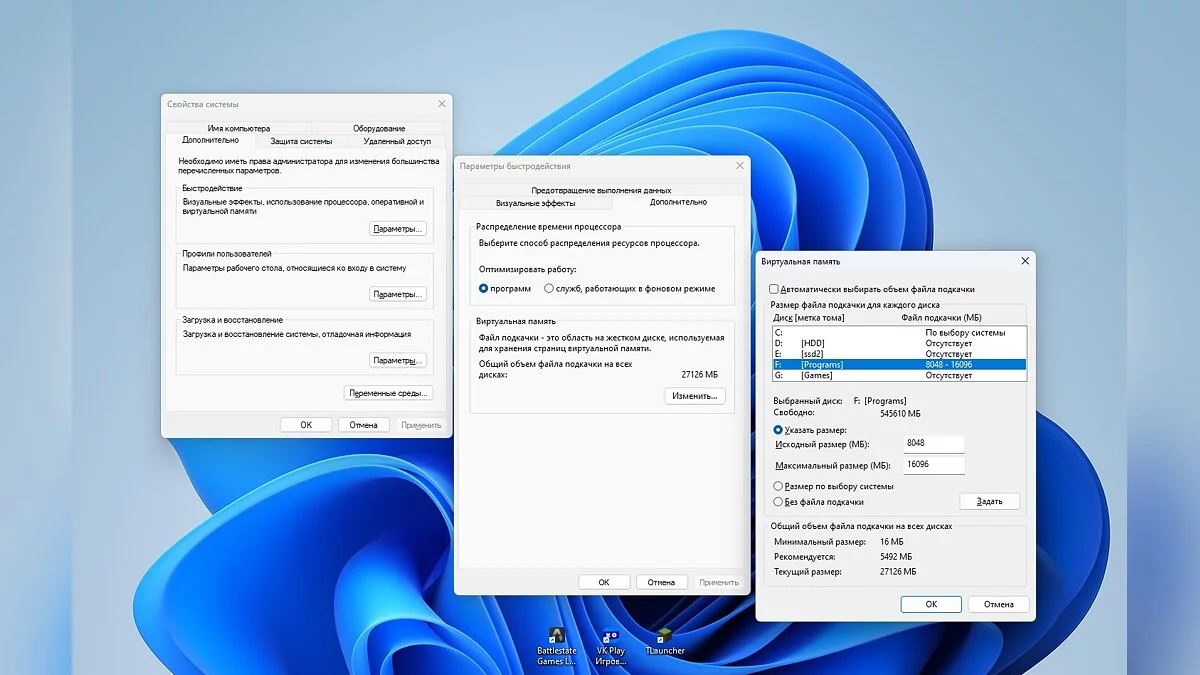Click into Исходный размер input field

pos(934,444)
